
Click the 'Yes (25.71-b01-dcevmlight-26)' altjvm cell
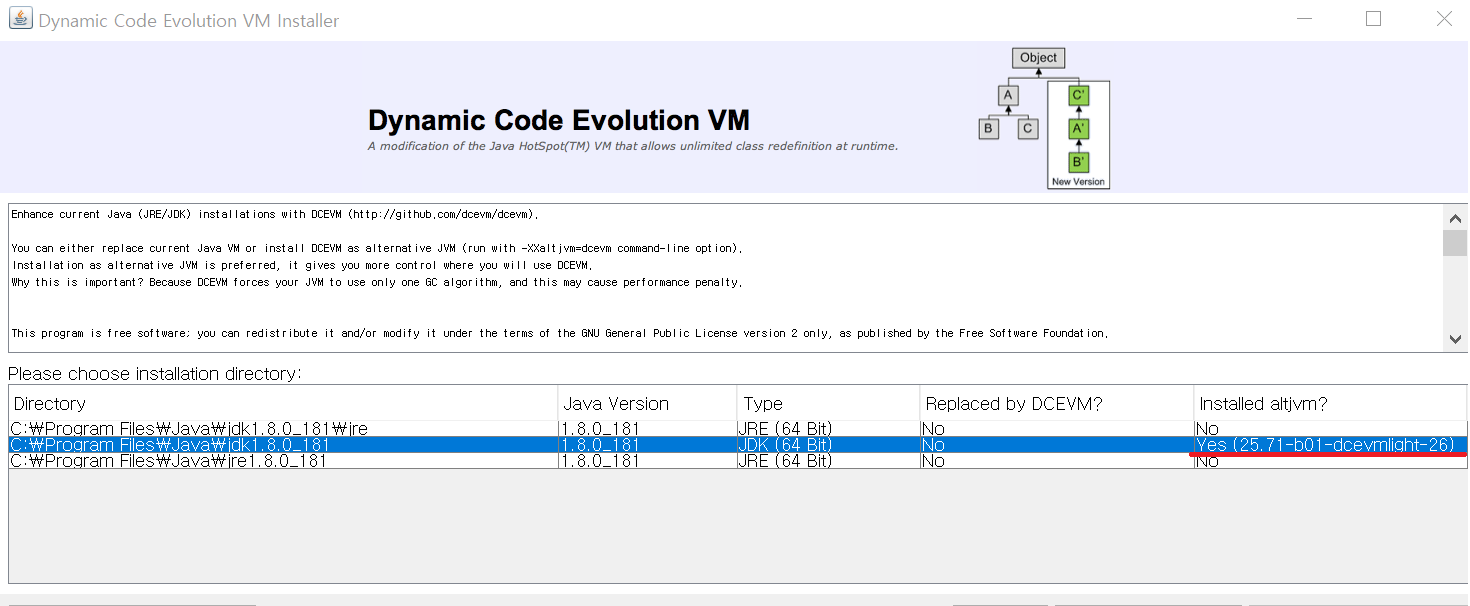click(x=1330, y=445)
